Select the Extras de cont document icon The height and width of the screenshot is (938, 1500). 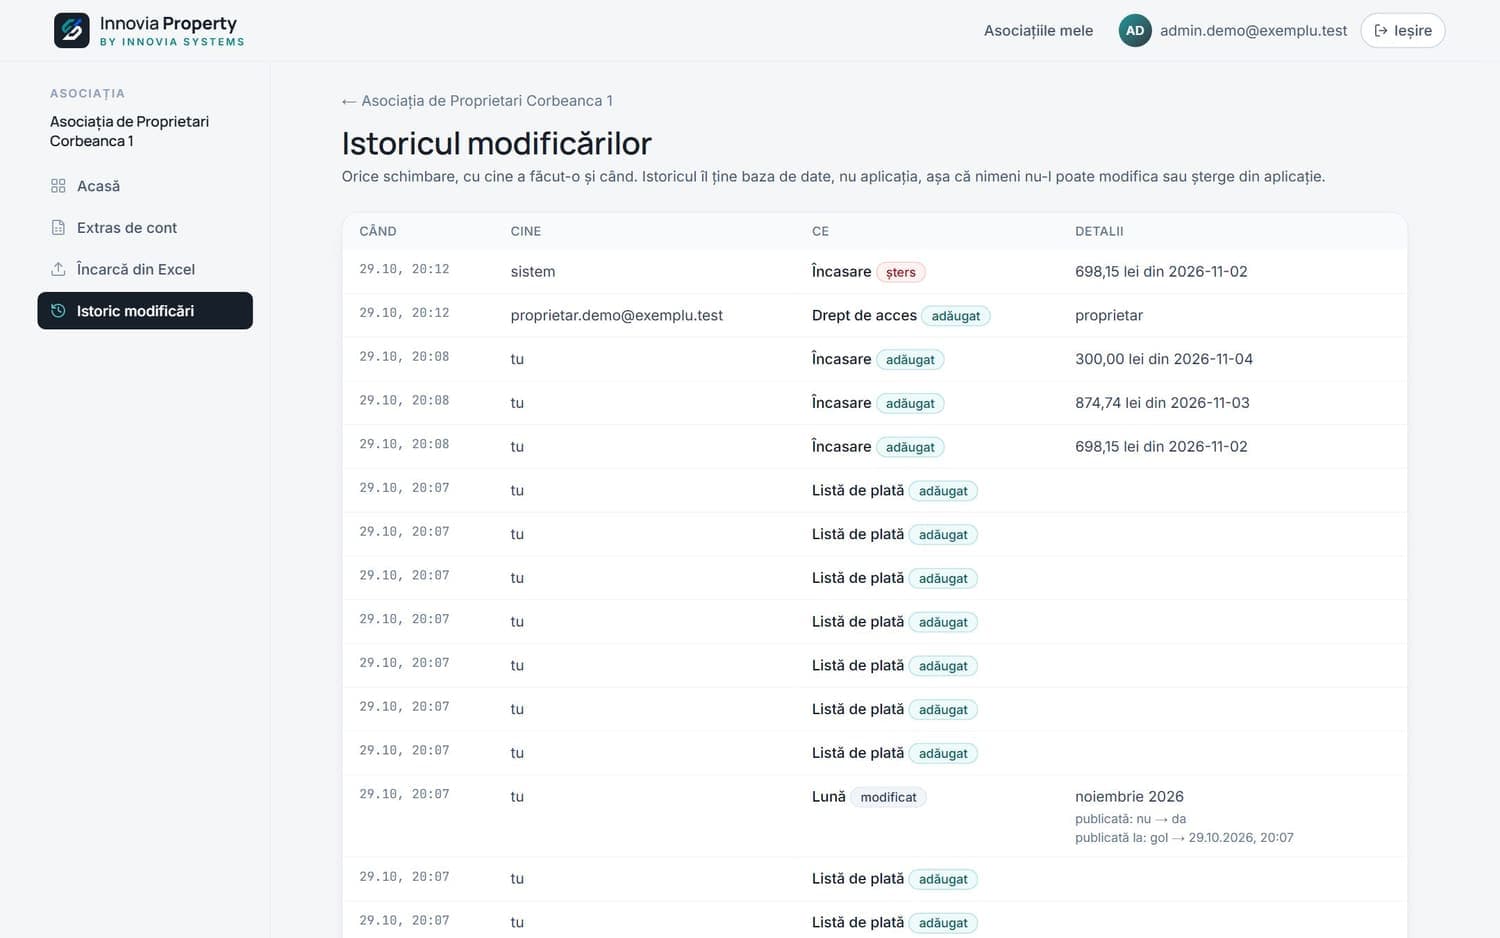pyautogui.click(x=58, y=228)
